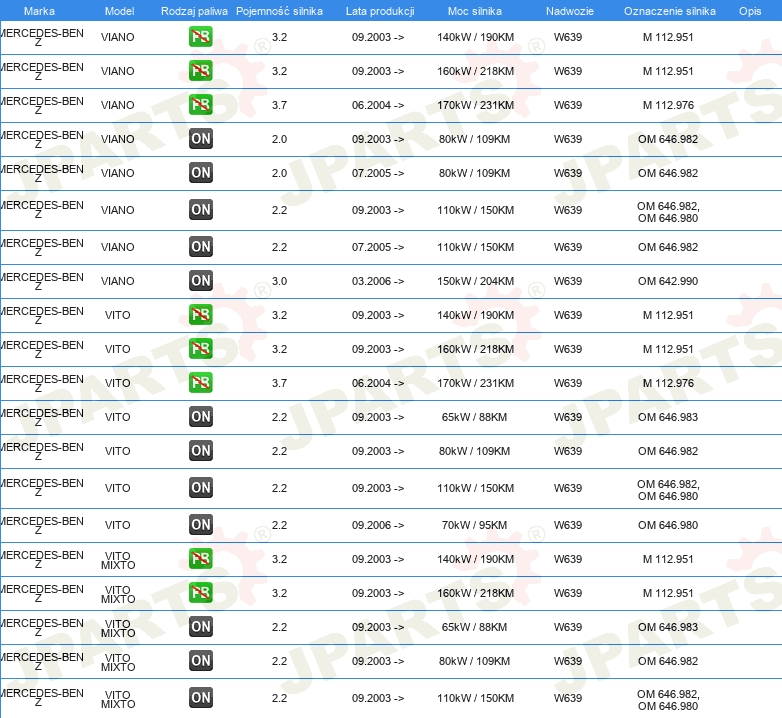Click 170kW / 231KM in the Vito row

click(x=475, y=383)
